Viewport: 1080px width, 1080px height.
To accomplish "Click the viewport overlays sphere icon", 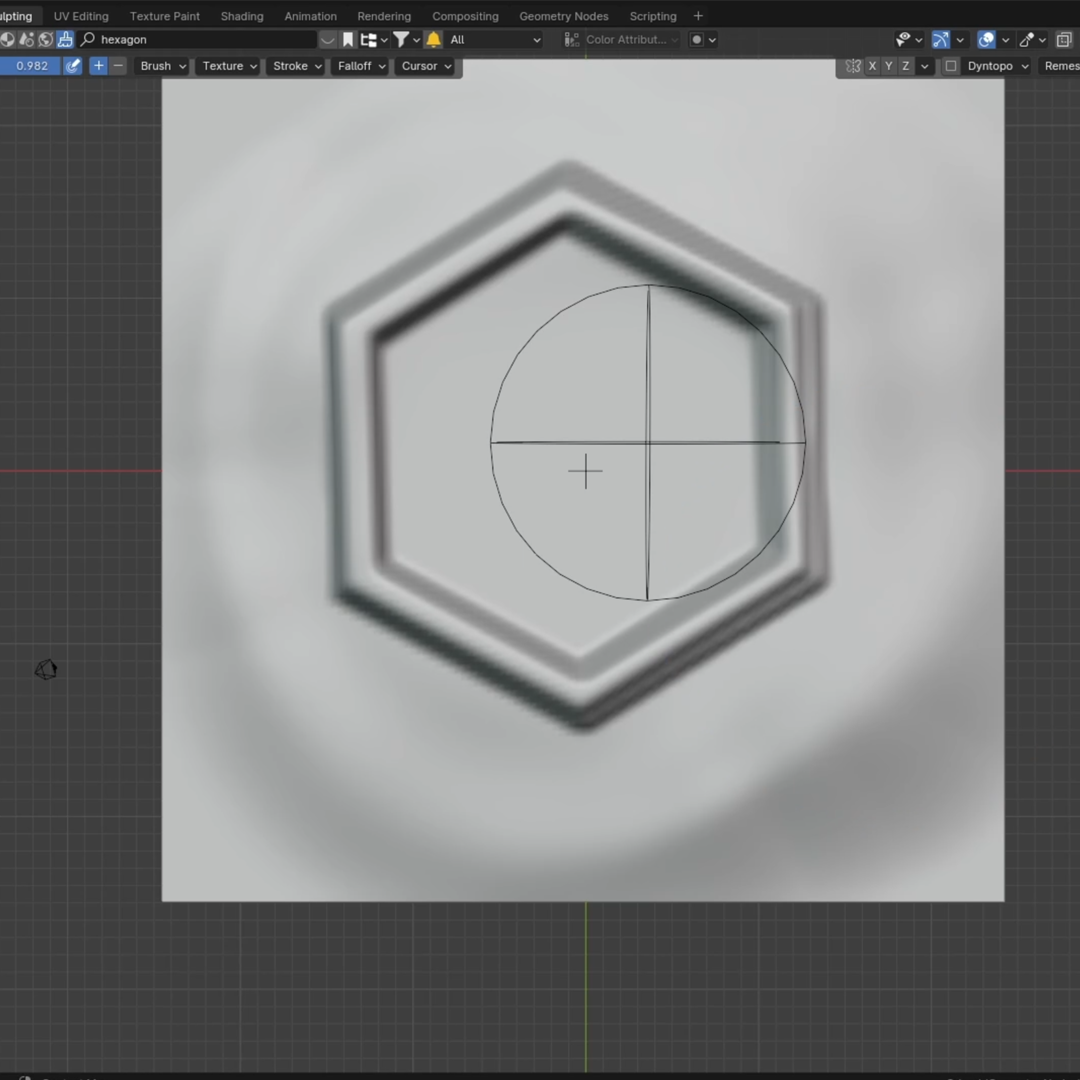I will 986,39.
